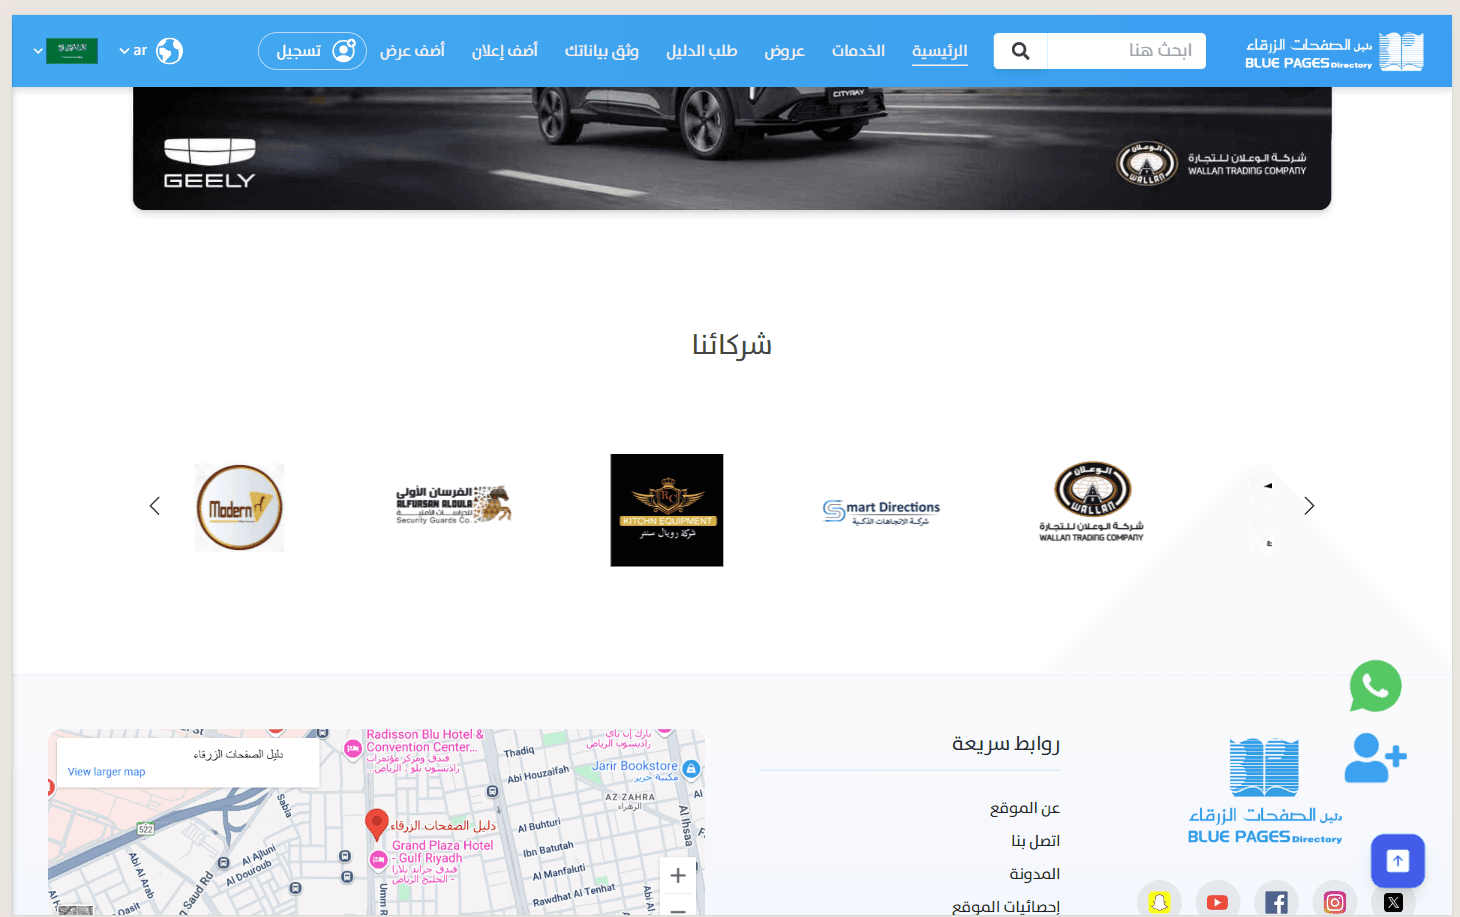1460x917 pixels.
Task: Open the Smart Directions partner logo
Action: (881, 512)
